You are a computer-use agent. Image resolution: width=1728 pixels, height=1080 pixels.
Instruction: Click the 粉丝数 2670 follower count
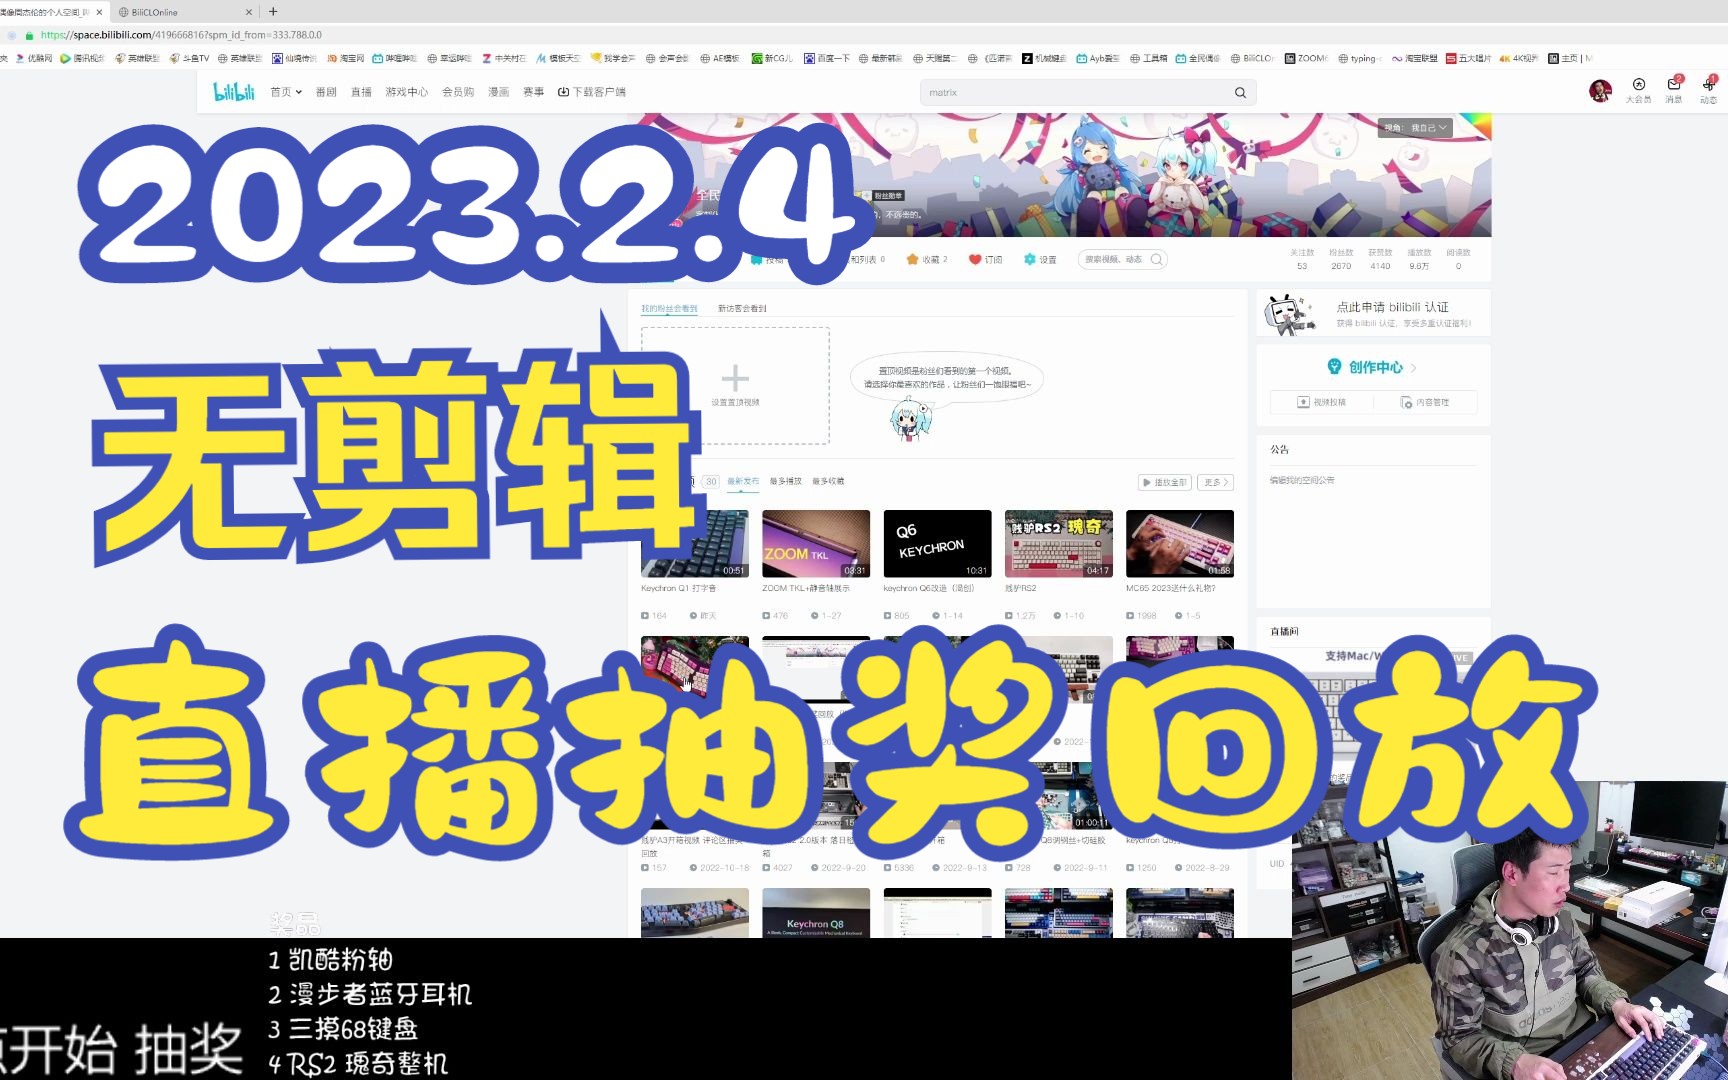[1341, 259]
